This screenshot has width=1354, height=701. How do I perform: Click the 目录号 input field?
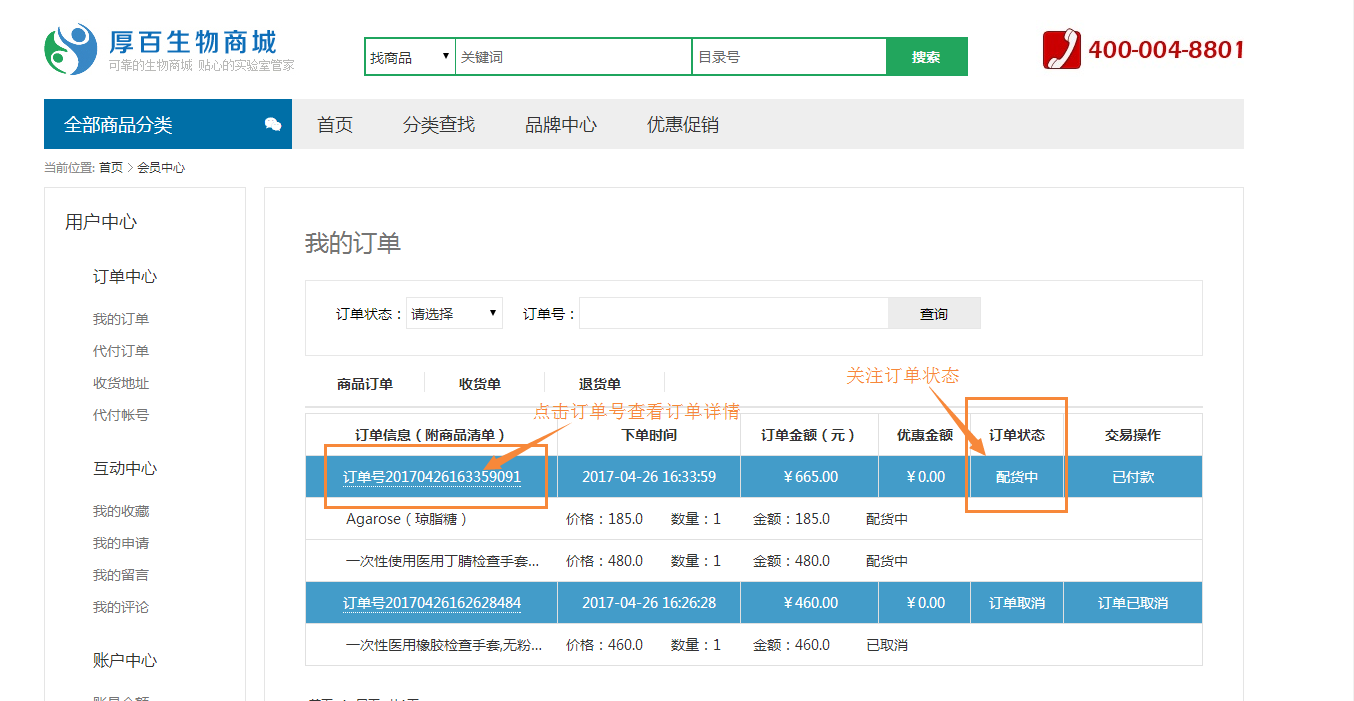788,57
